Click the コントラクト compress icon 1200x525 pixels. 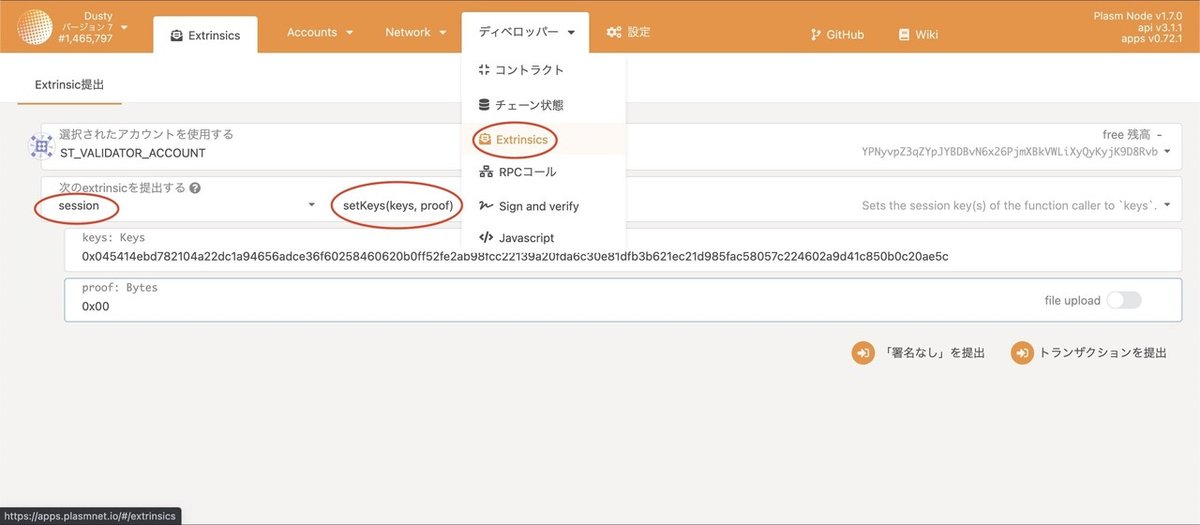point(485,70)
